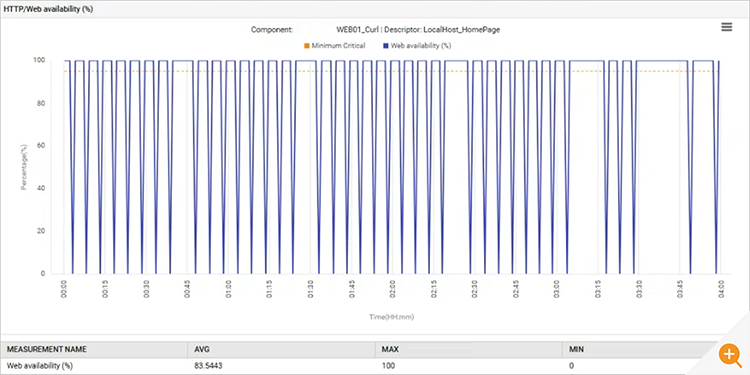Click the 03:15 time axis label
Image resolution: width=750 pixels, height=375 pixels.
pos(598,289)
